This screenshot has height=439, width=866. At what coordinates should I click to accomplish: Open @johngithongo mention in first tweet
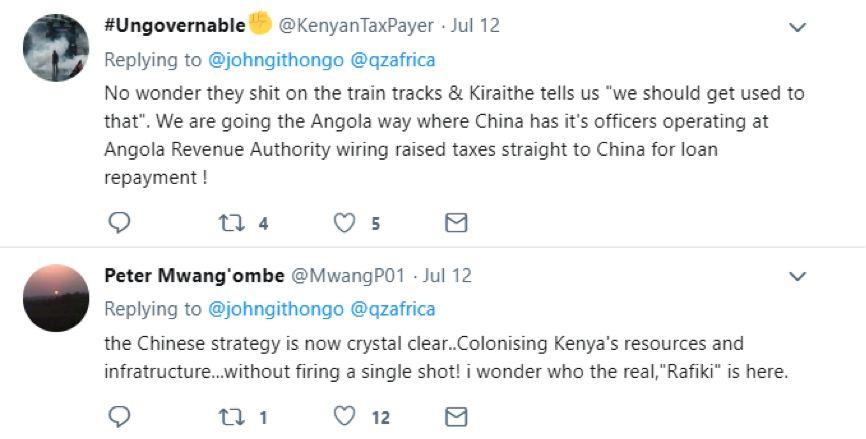(x=276, y=59)
